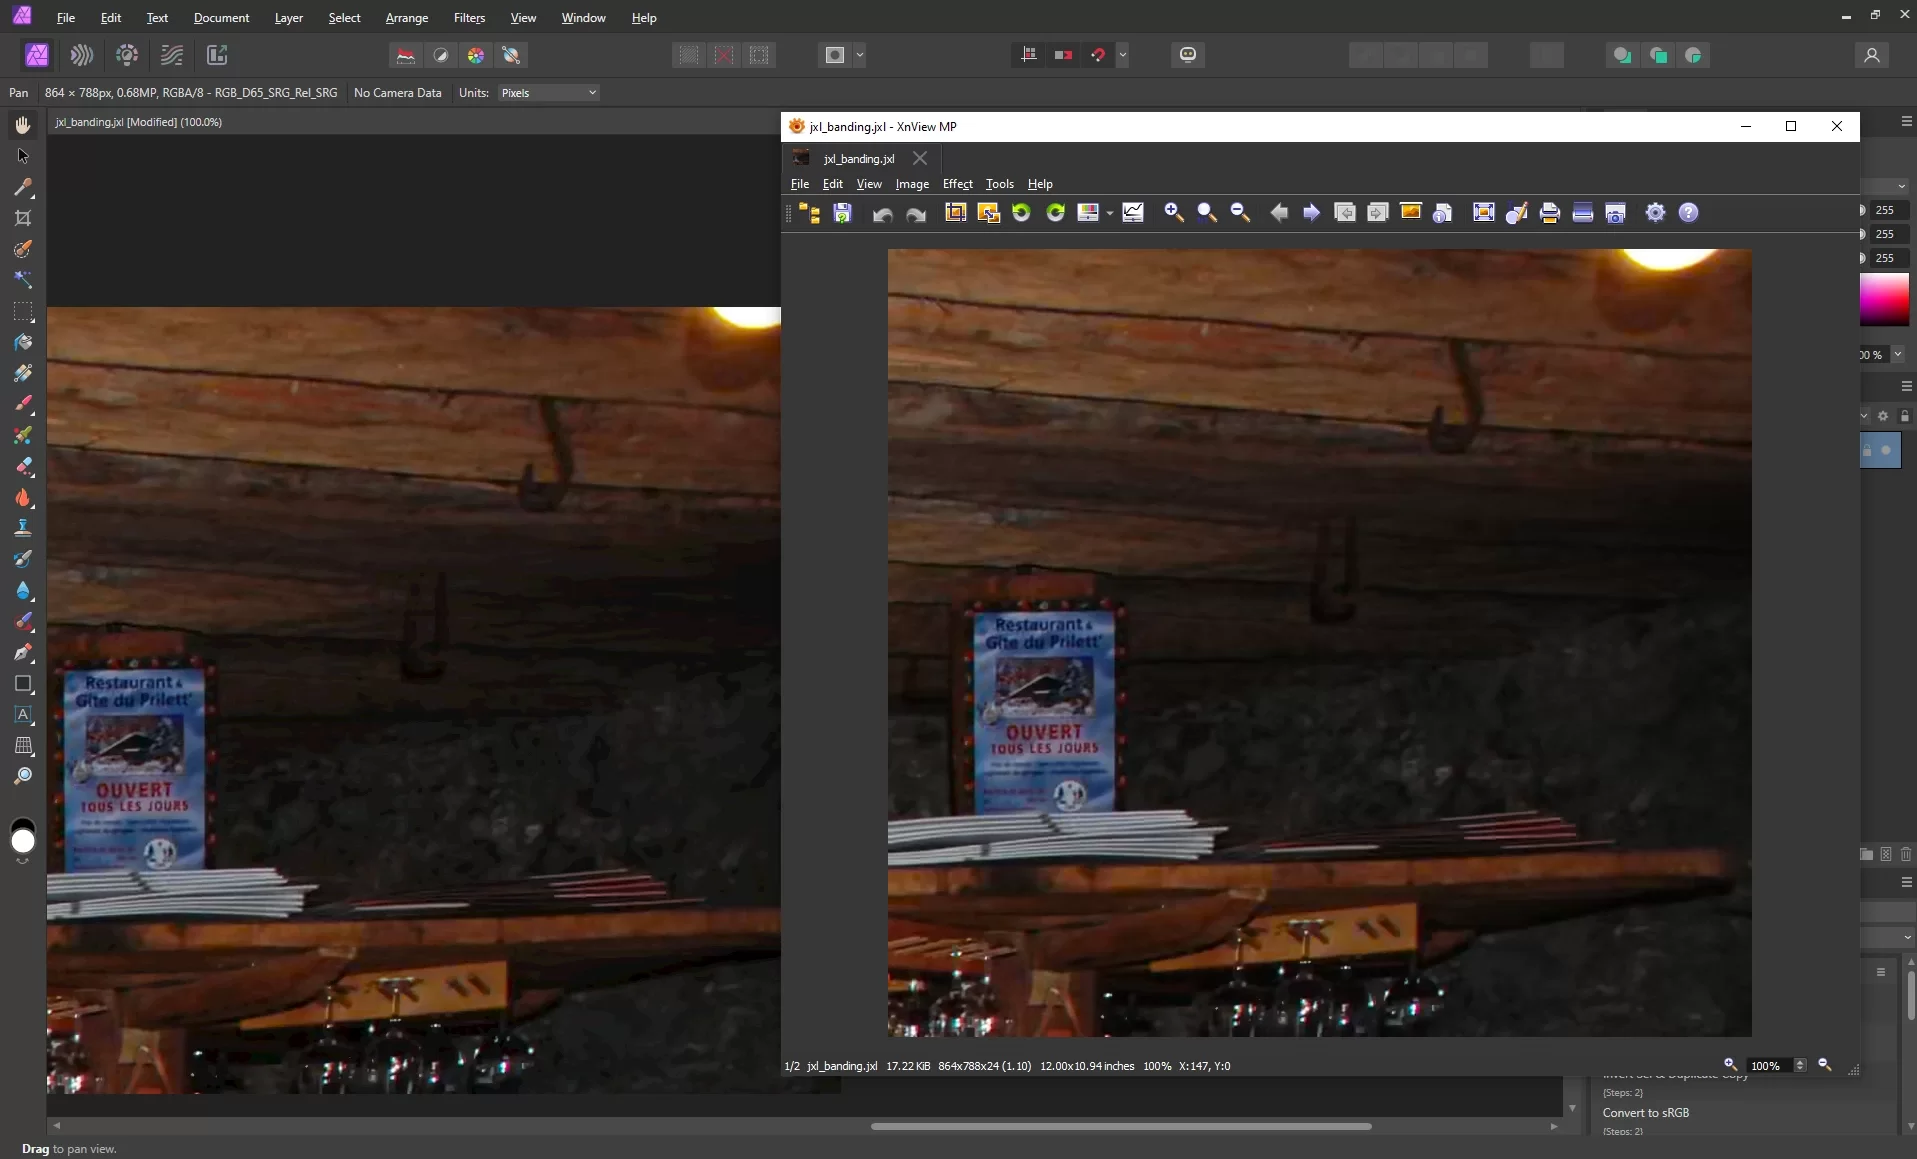Click Zoom In in the XnView toolbar
This screenshot has height=1159, width=1917.
click(1174, 212)
